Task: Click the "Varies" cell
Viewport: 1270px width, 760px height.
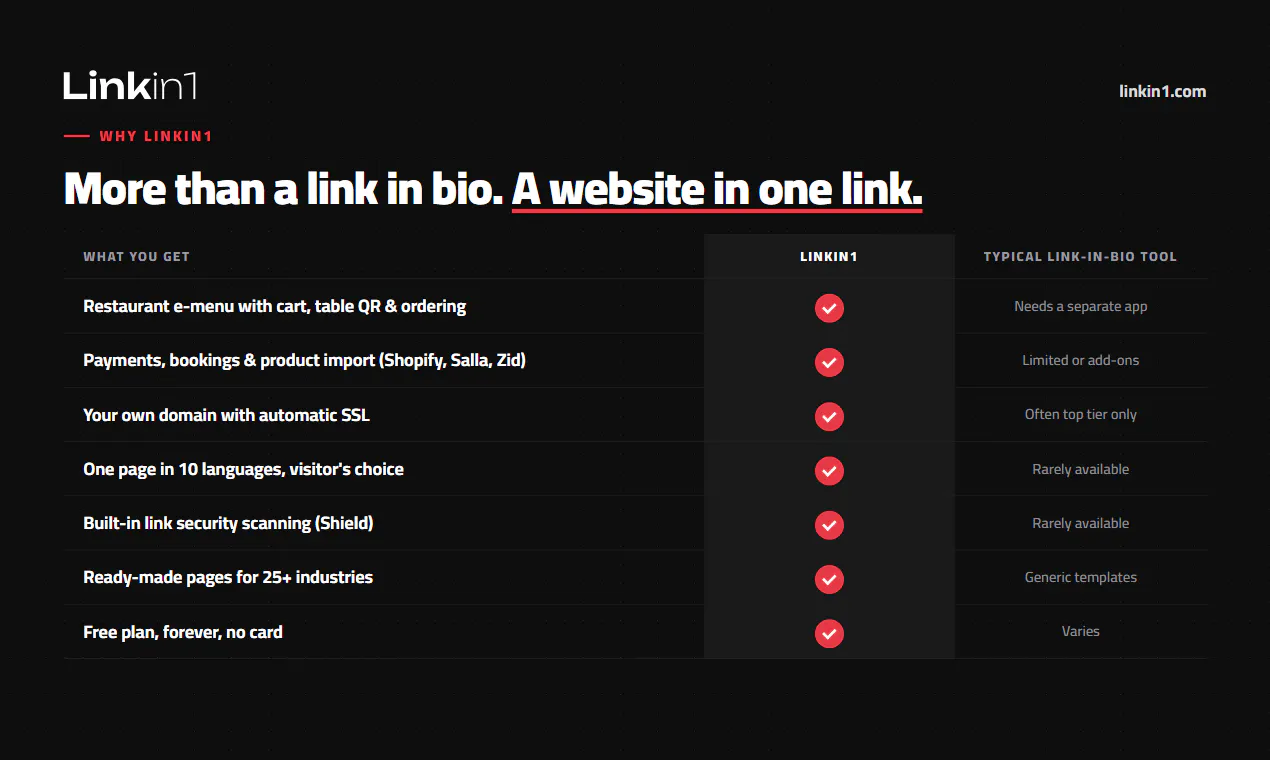Action: [1081, 631]
